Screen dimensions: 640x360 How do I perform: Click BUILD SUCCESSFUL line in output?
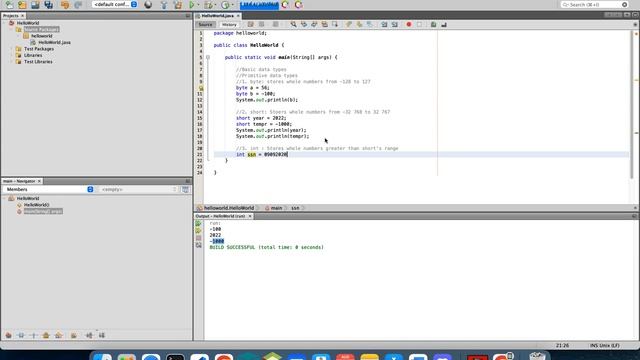267,247
